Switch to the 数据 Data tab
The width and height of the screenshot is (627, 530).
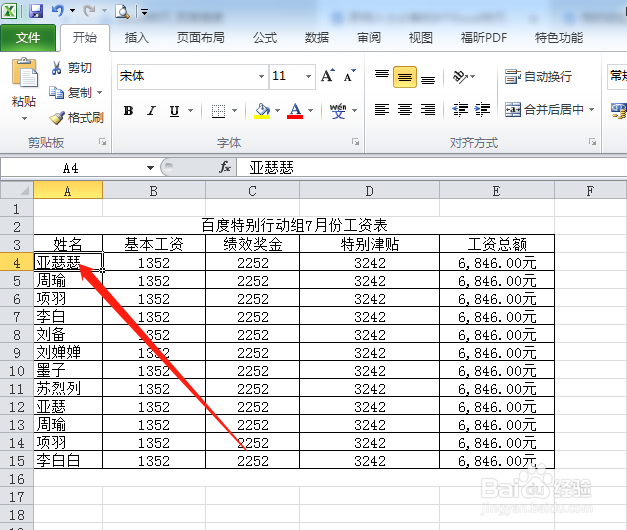(x=317, y=38)
